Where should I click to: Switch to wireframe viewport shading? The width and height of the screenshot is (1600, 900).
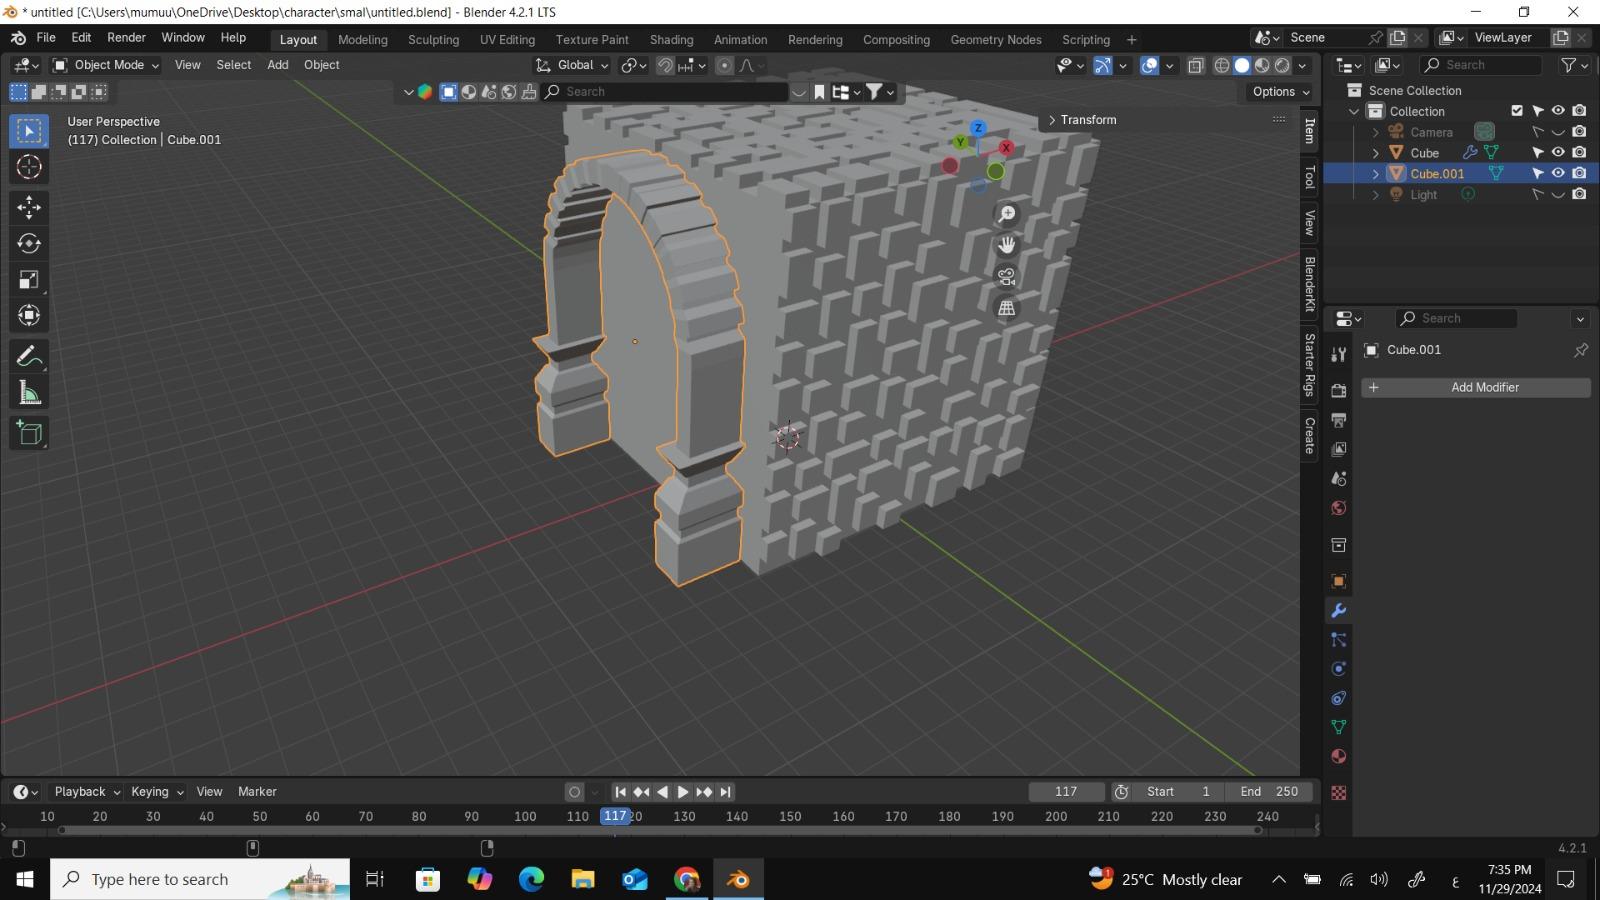click(x=1222, y=65)
